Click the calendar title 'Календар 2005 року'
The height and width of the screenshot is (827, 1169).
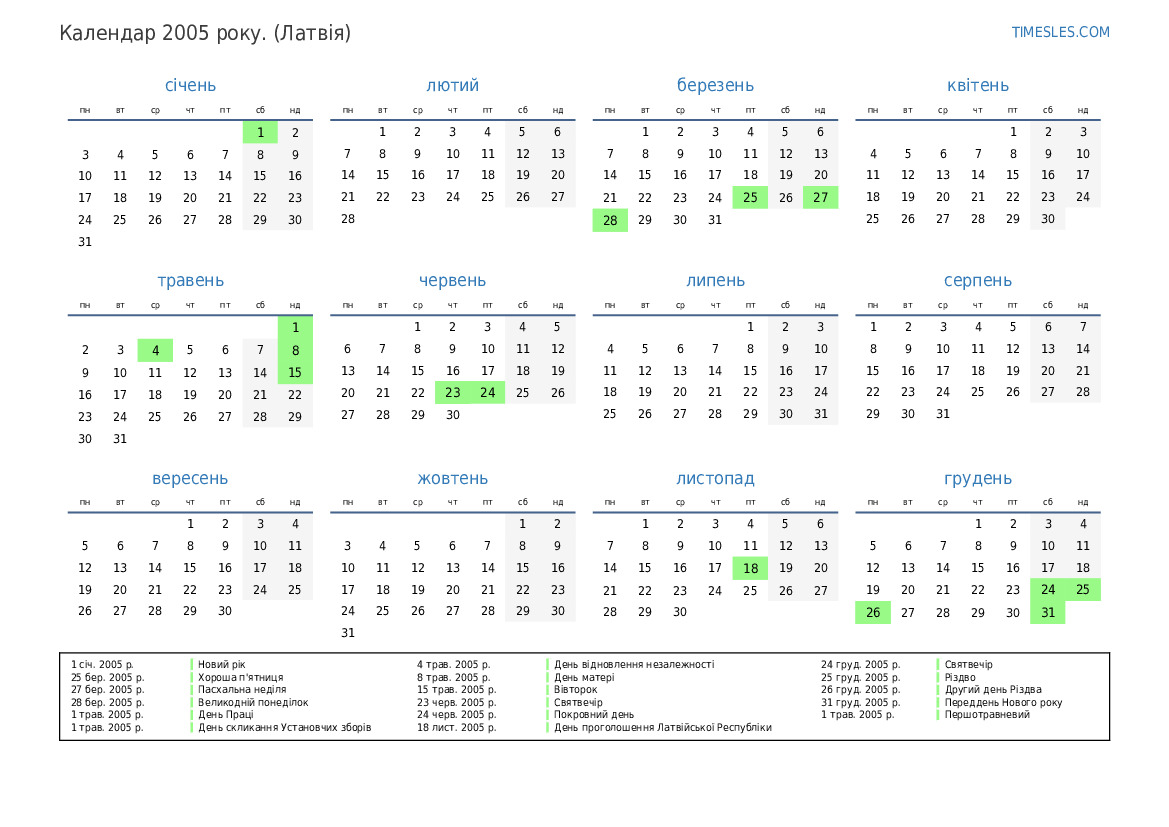pos(205,34)
